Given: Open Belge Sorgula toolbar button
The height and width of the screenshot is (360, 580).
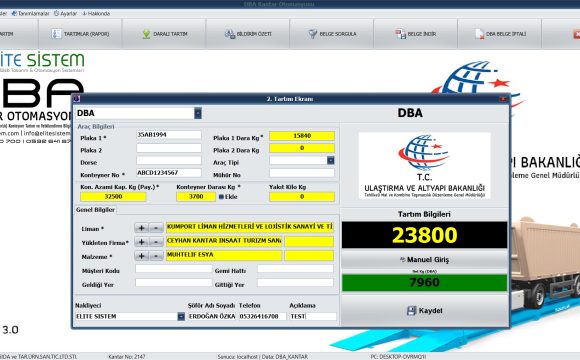Looking at the screenshot, I should (x=332, y=34).
